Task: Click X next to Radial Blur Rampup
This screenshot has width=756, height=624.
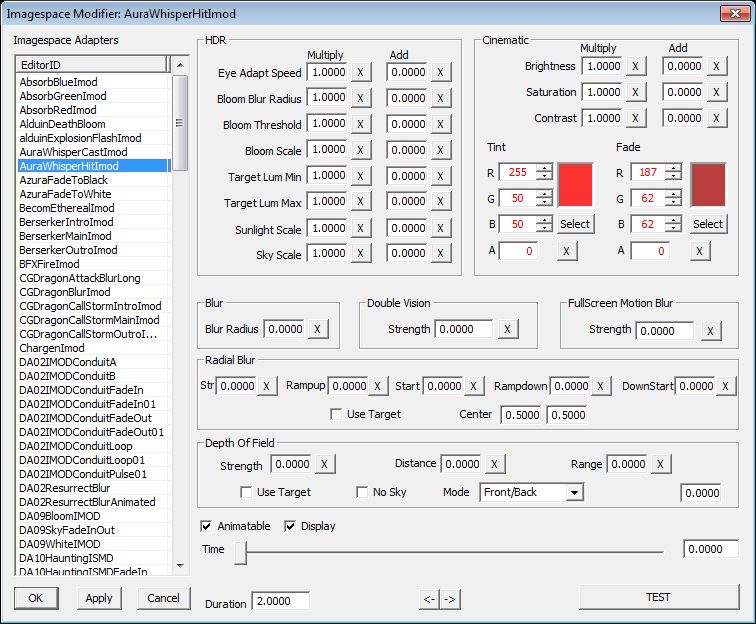Action: point(378,386)
